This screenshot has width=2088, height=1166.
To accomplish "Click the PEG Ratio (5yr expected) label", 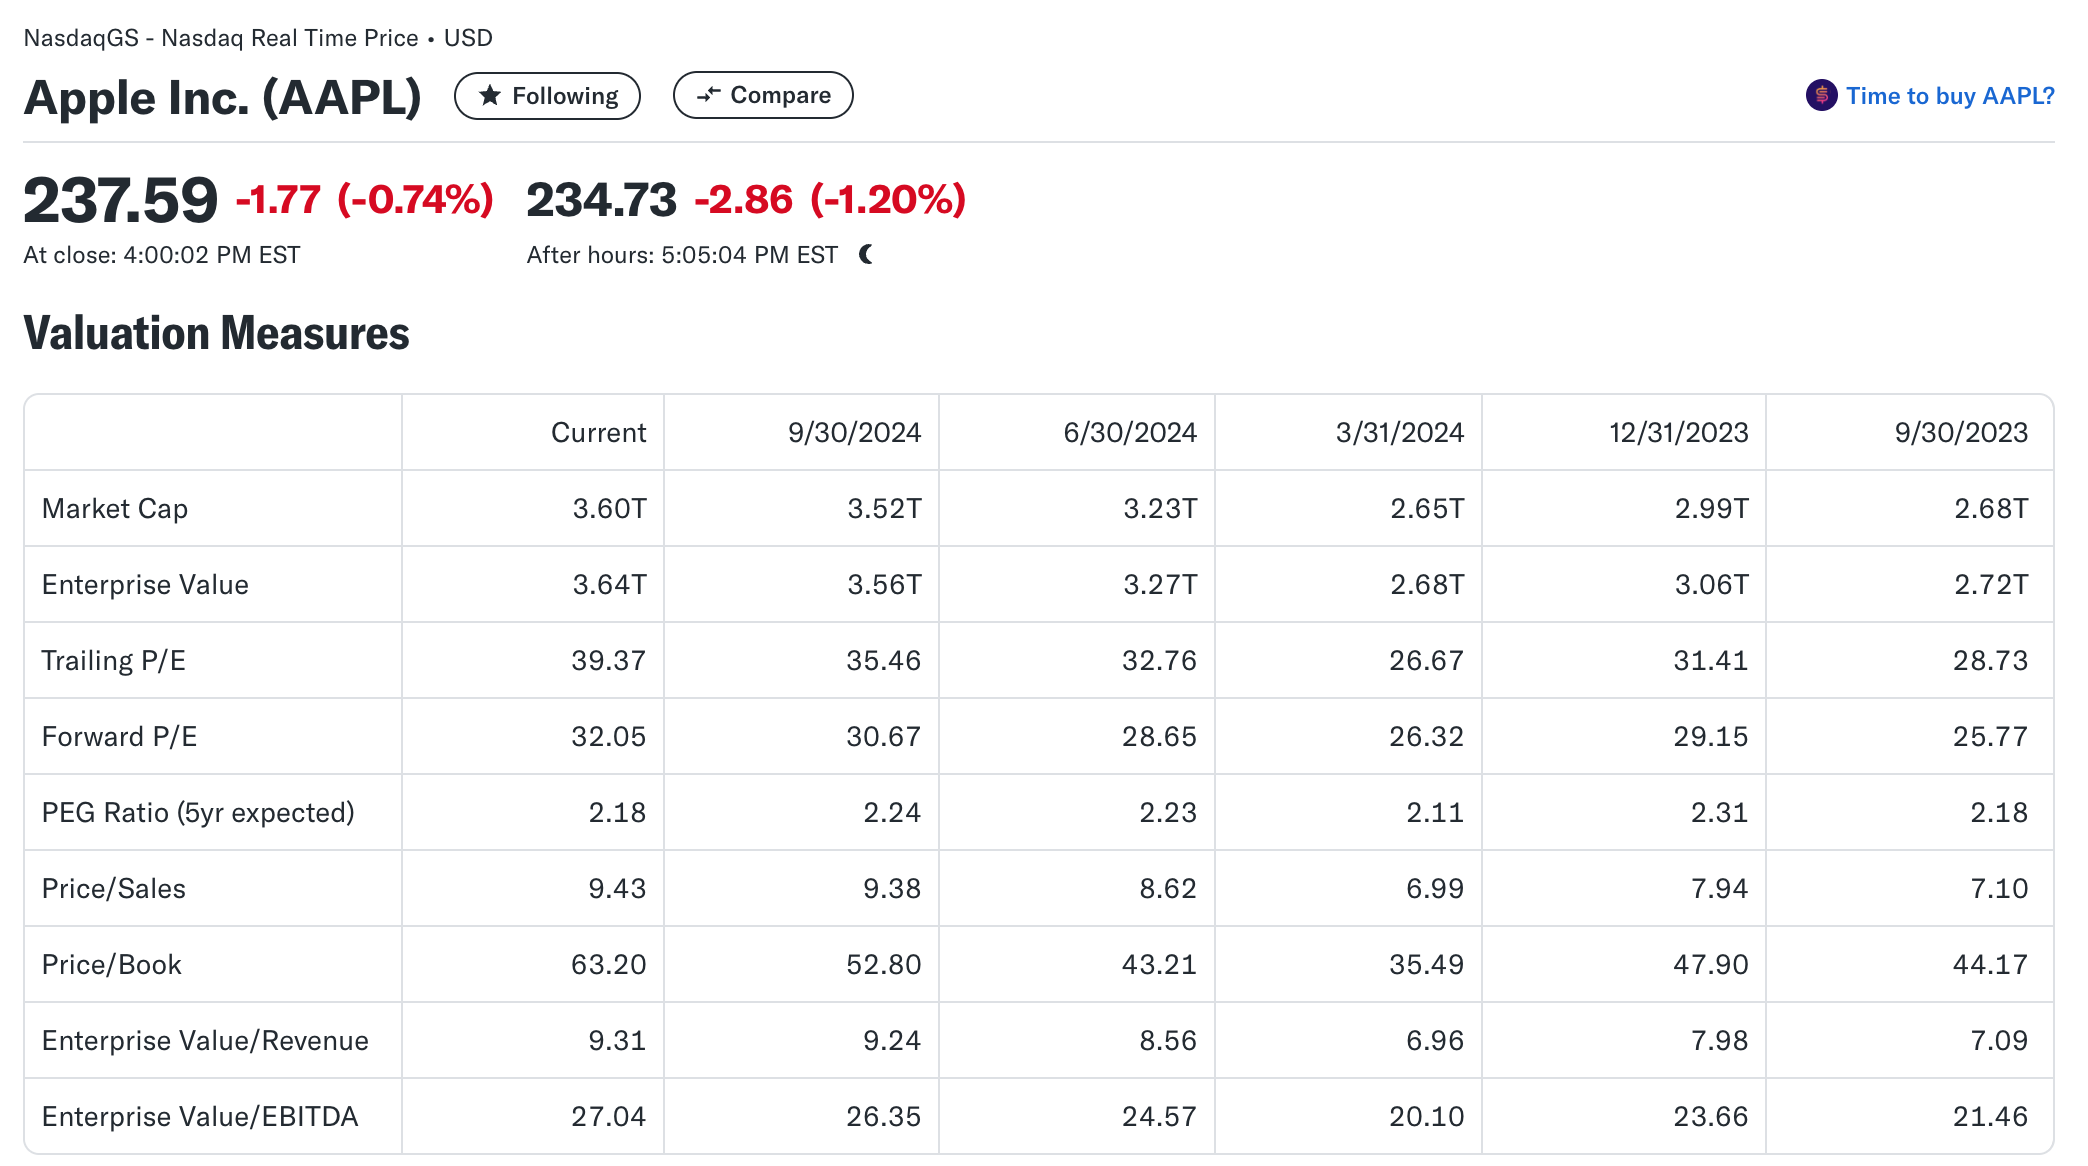I will click(x=198, y=813).
